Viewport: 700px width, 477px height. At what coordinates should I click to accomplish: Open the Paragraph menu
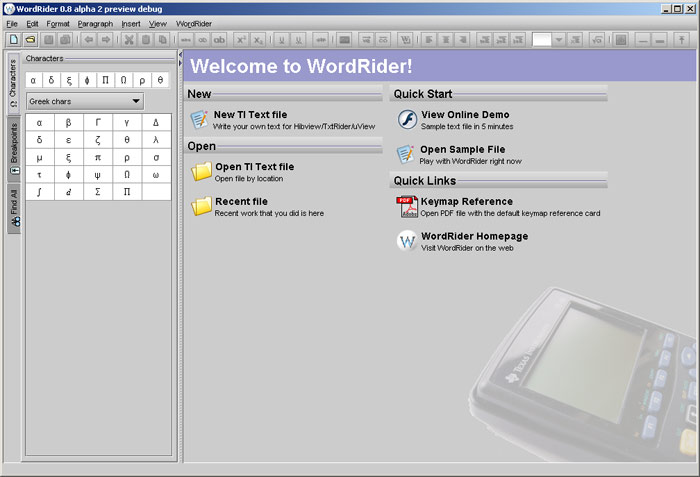tap(95, 24)
